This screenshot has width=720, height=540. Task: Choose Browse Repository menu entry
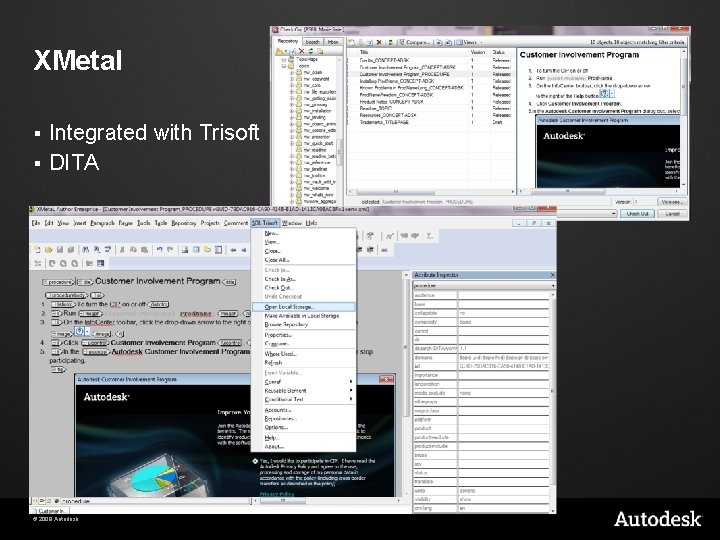point(304,324)
